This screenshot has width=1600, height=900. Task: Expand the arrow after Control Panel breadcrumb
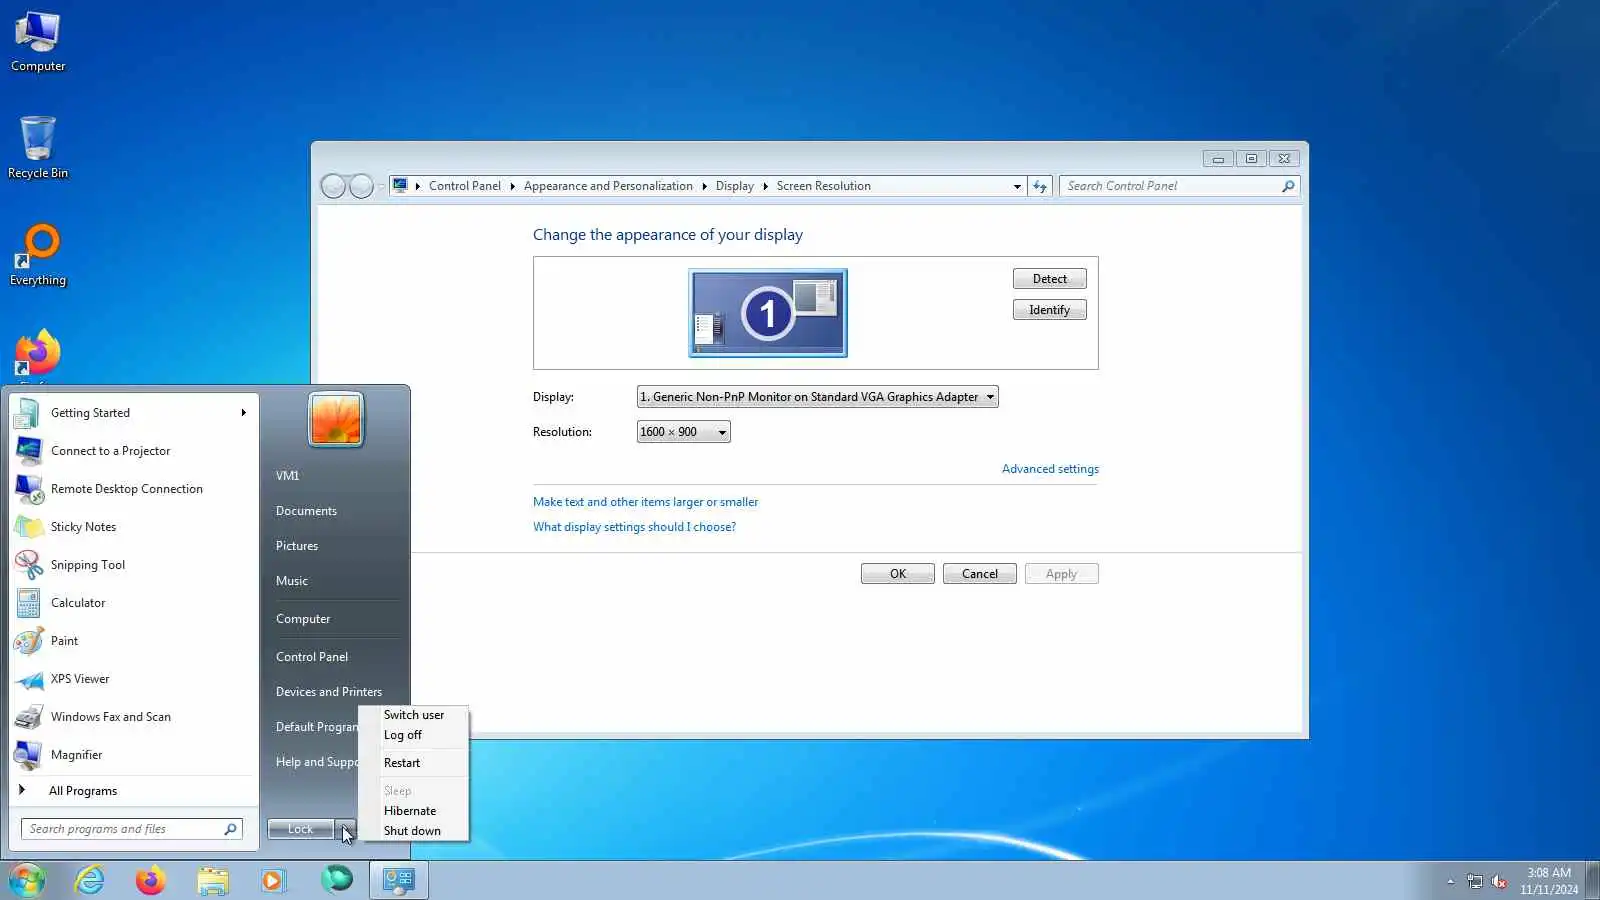point(512,186)
